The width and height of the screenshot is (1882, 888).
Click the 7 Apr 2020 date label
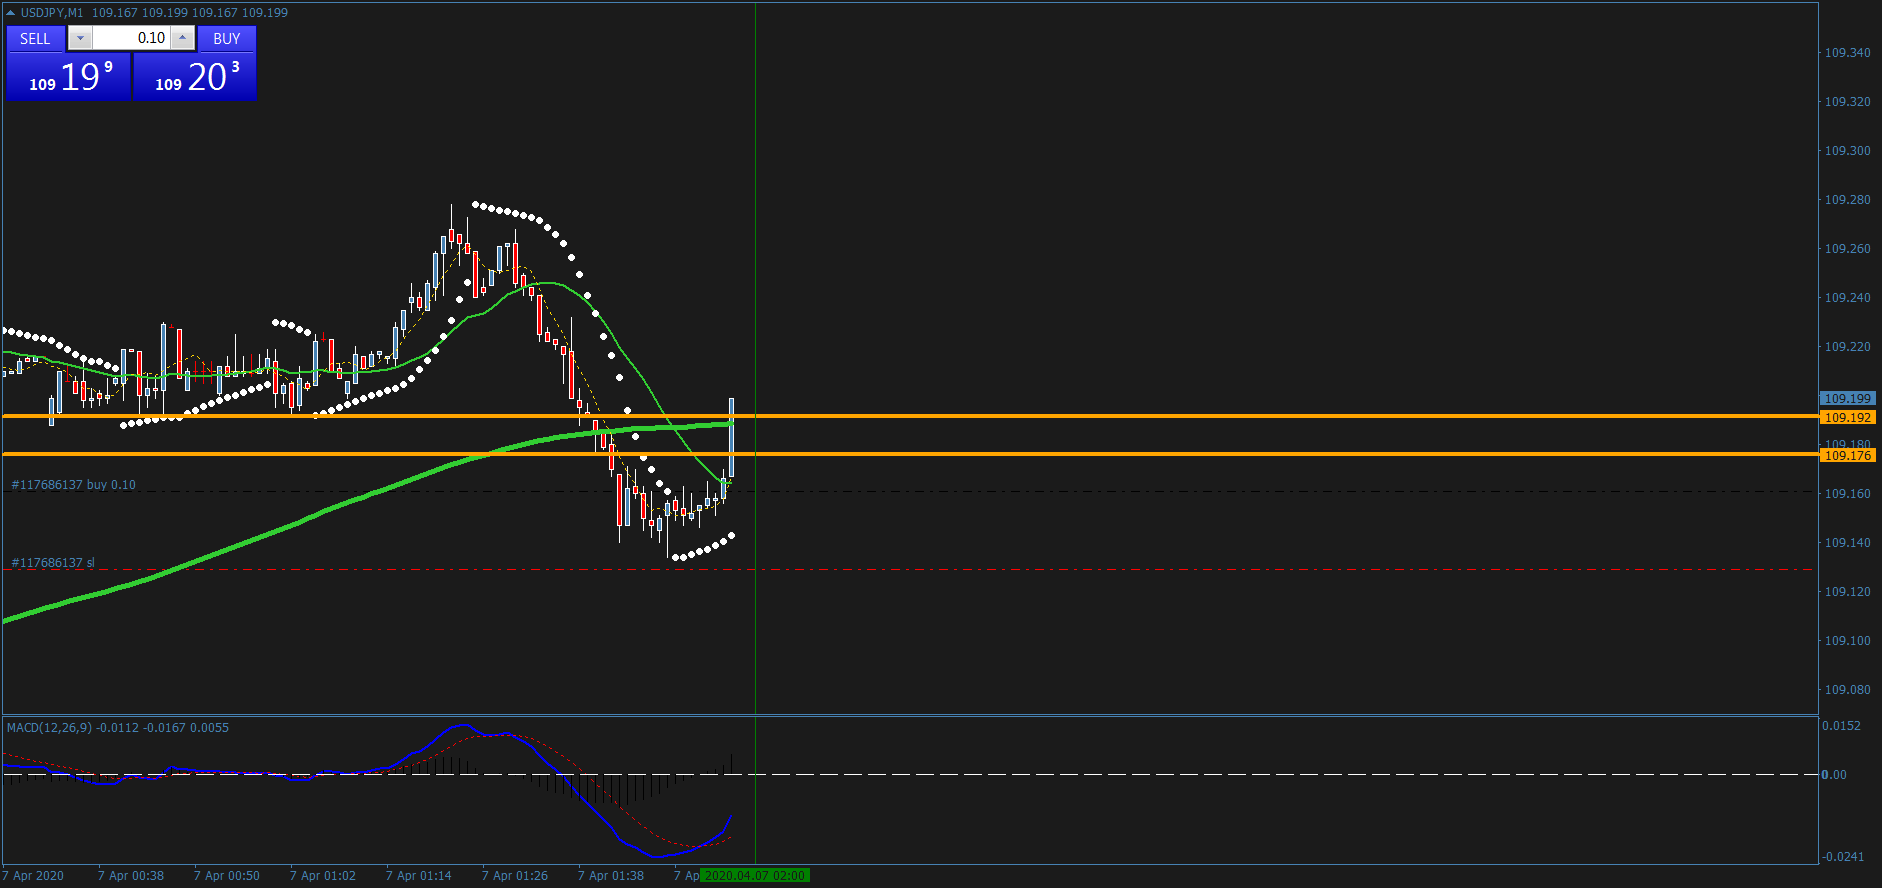[x=33, y=876]
